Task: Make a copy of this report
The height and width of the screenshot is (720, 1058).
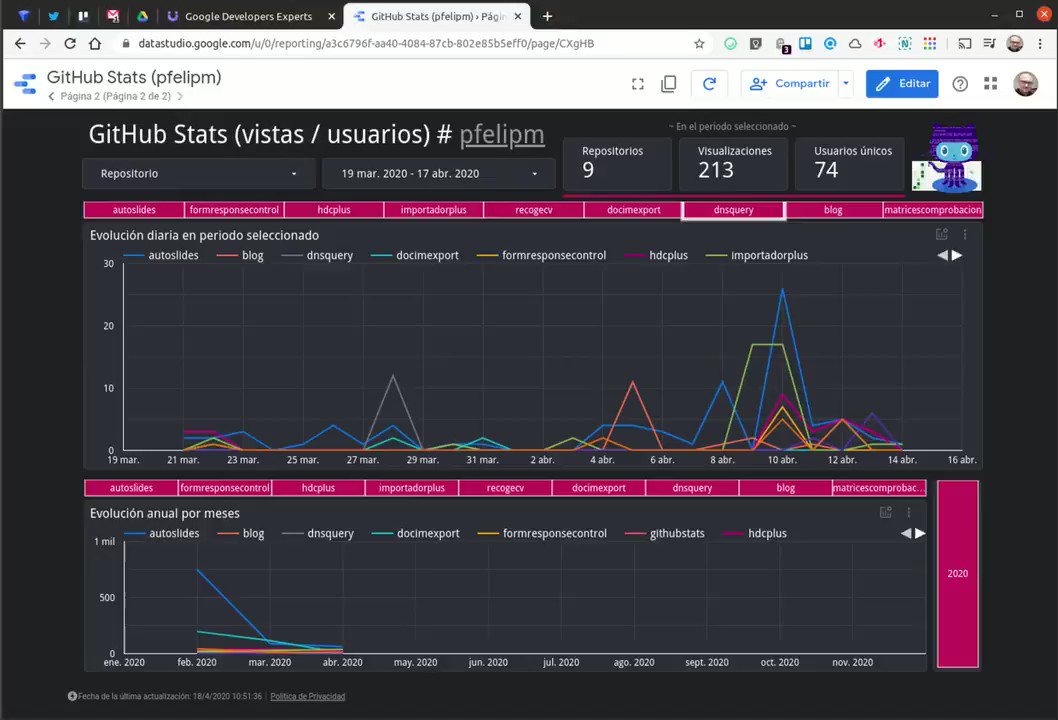Action: tap(669, 84)
